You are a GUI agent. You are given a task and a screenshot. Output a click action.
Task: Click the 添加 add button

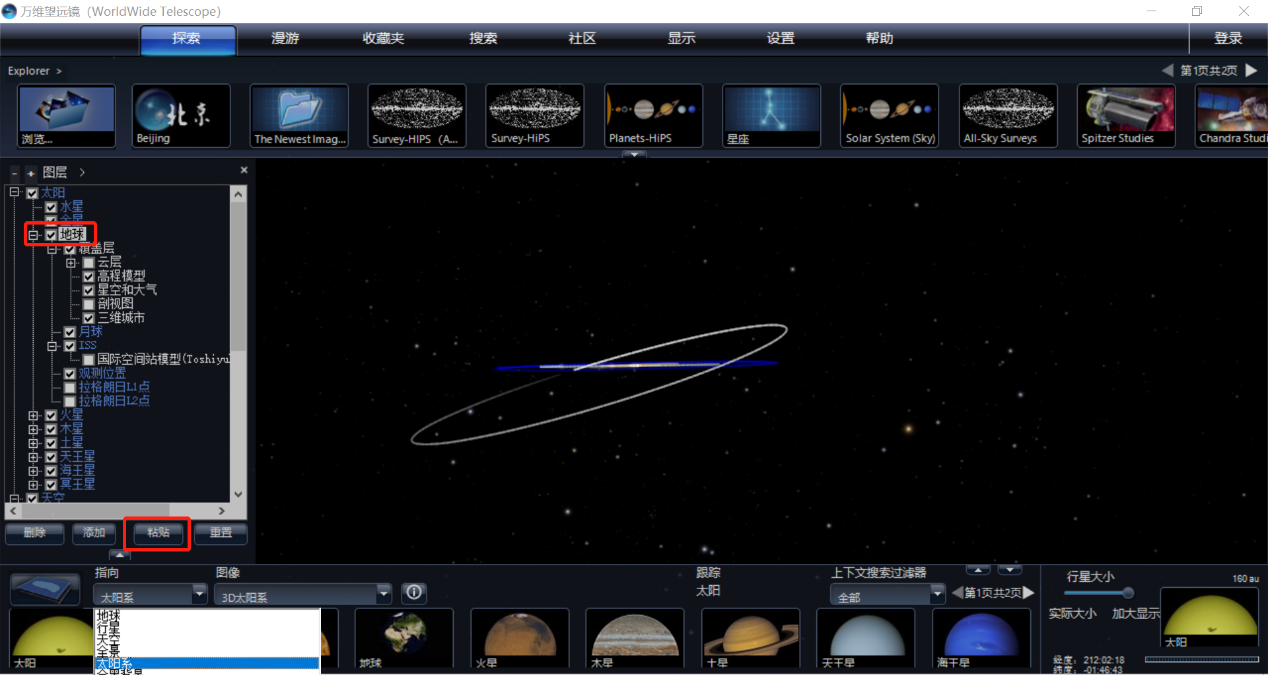click(x=95, y=533)
